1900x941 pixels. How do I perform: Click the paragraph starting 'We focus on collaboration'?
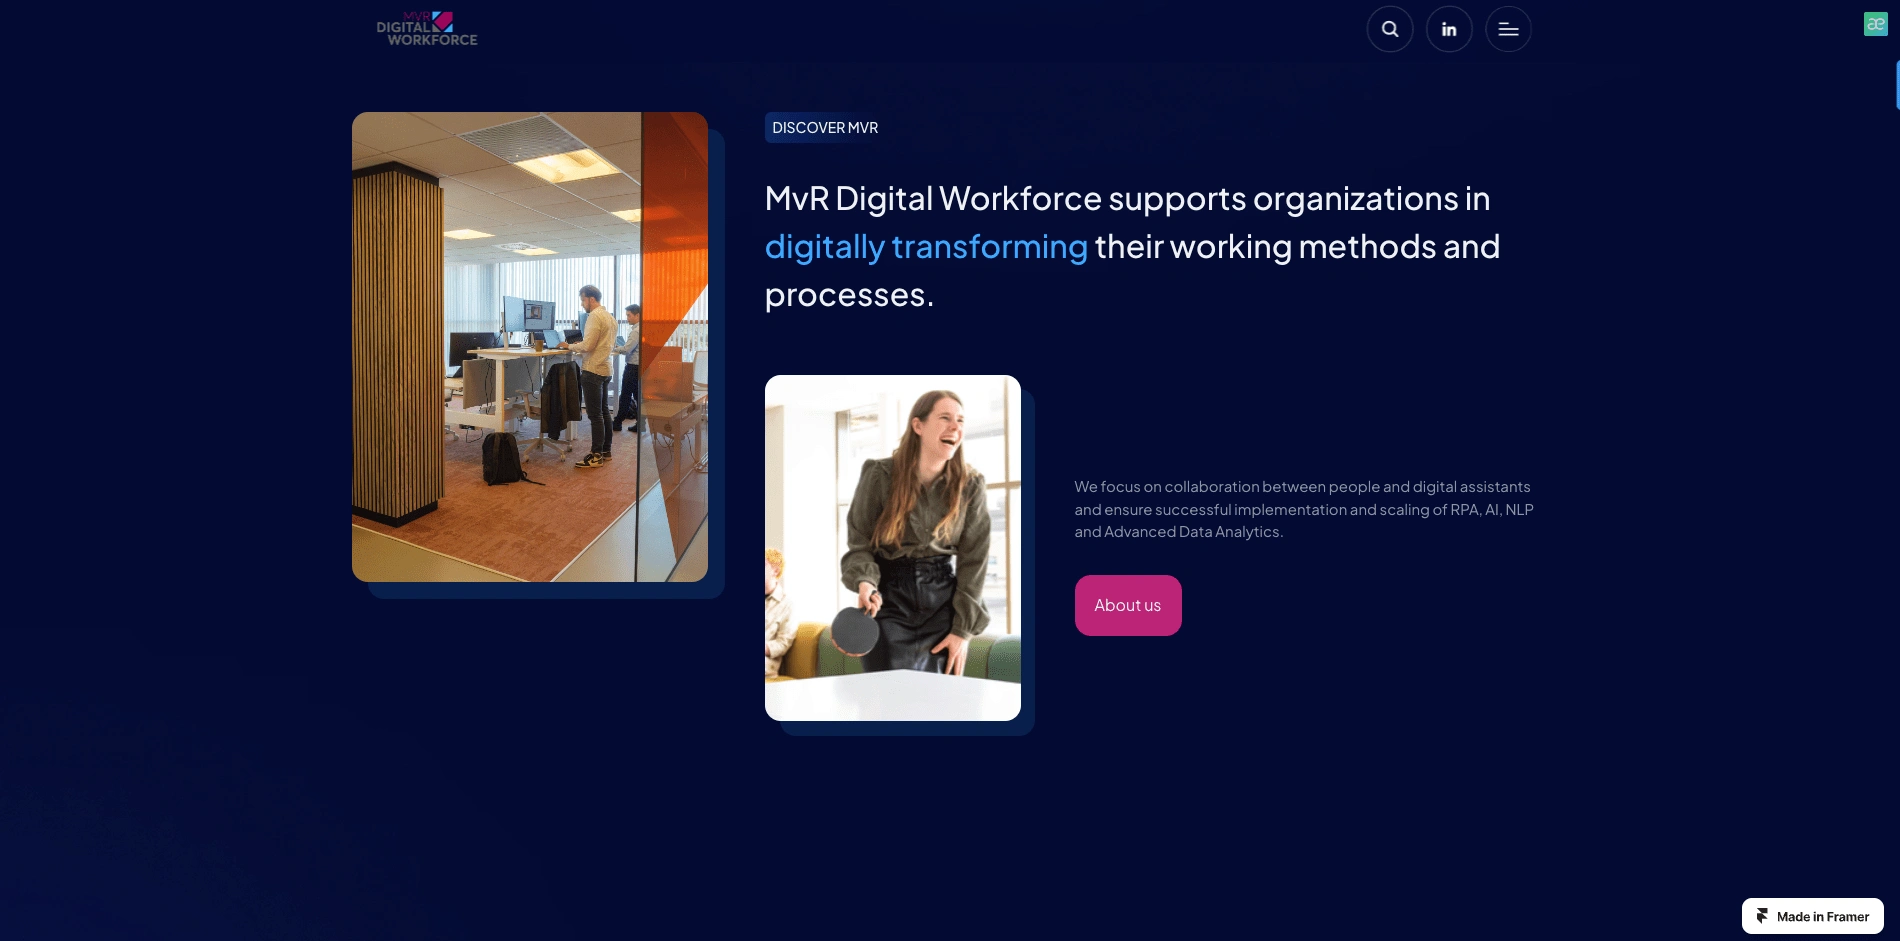pyautogui.click(x=1304, y=509)
